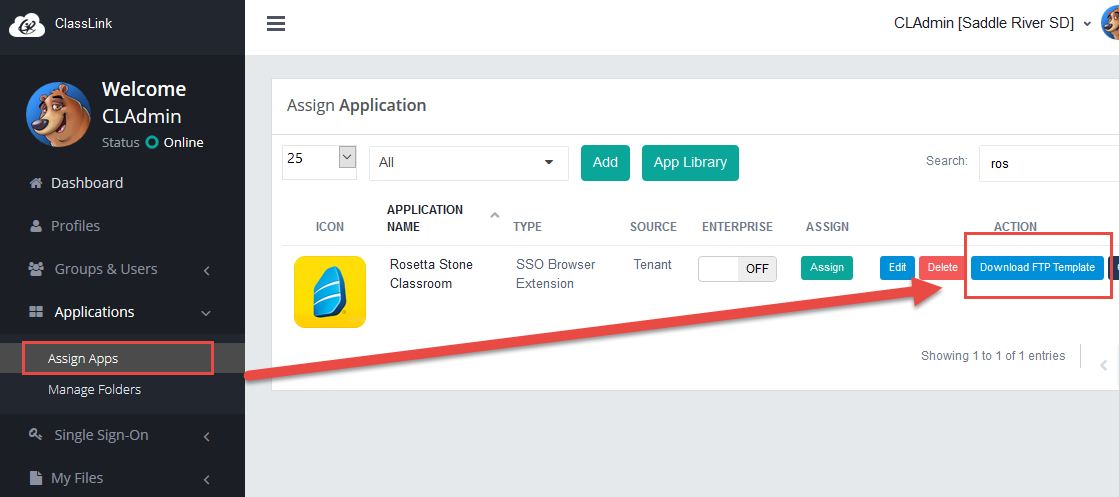Open the All filter dropdown
The height and width of the screenshot is (497, 1119).
click(x=469, y=163)
